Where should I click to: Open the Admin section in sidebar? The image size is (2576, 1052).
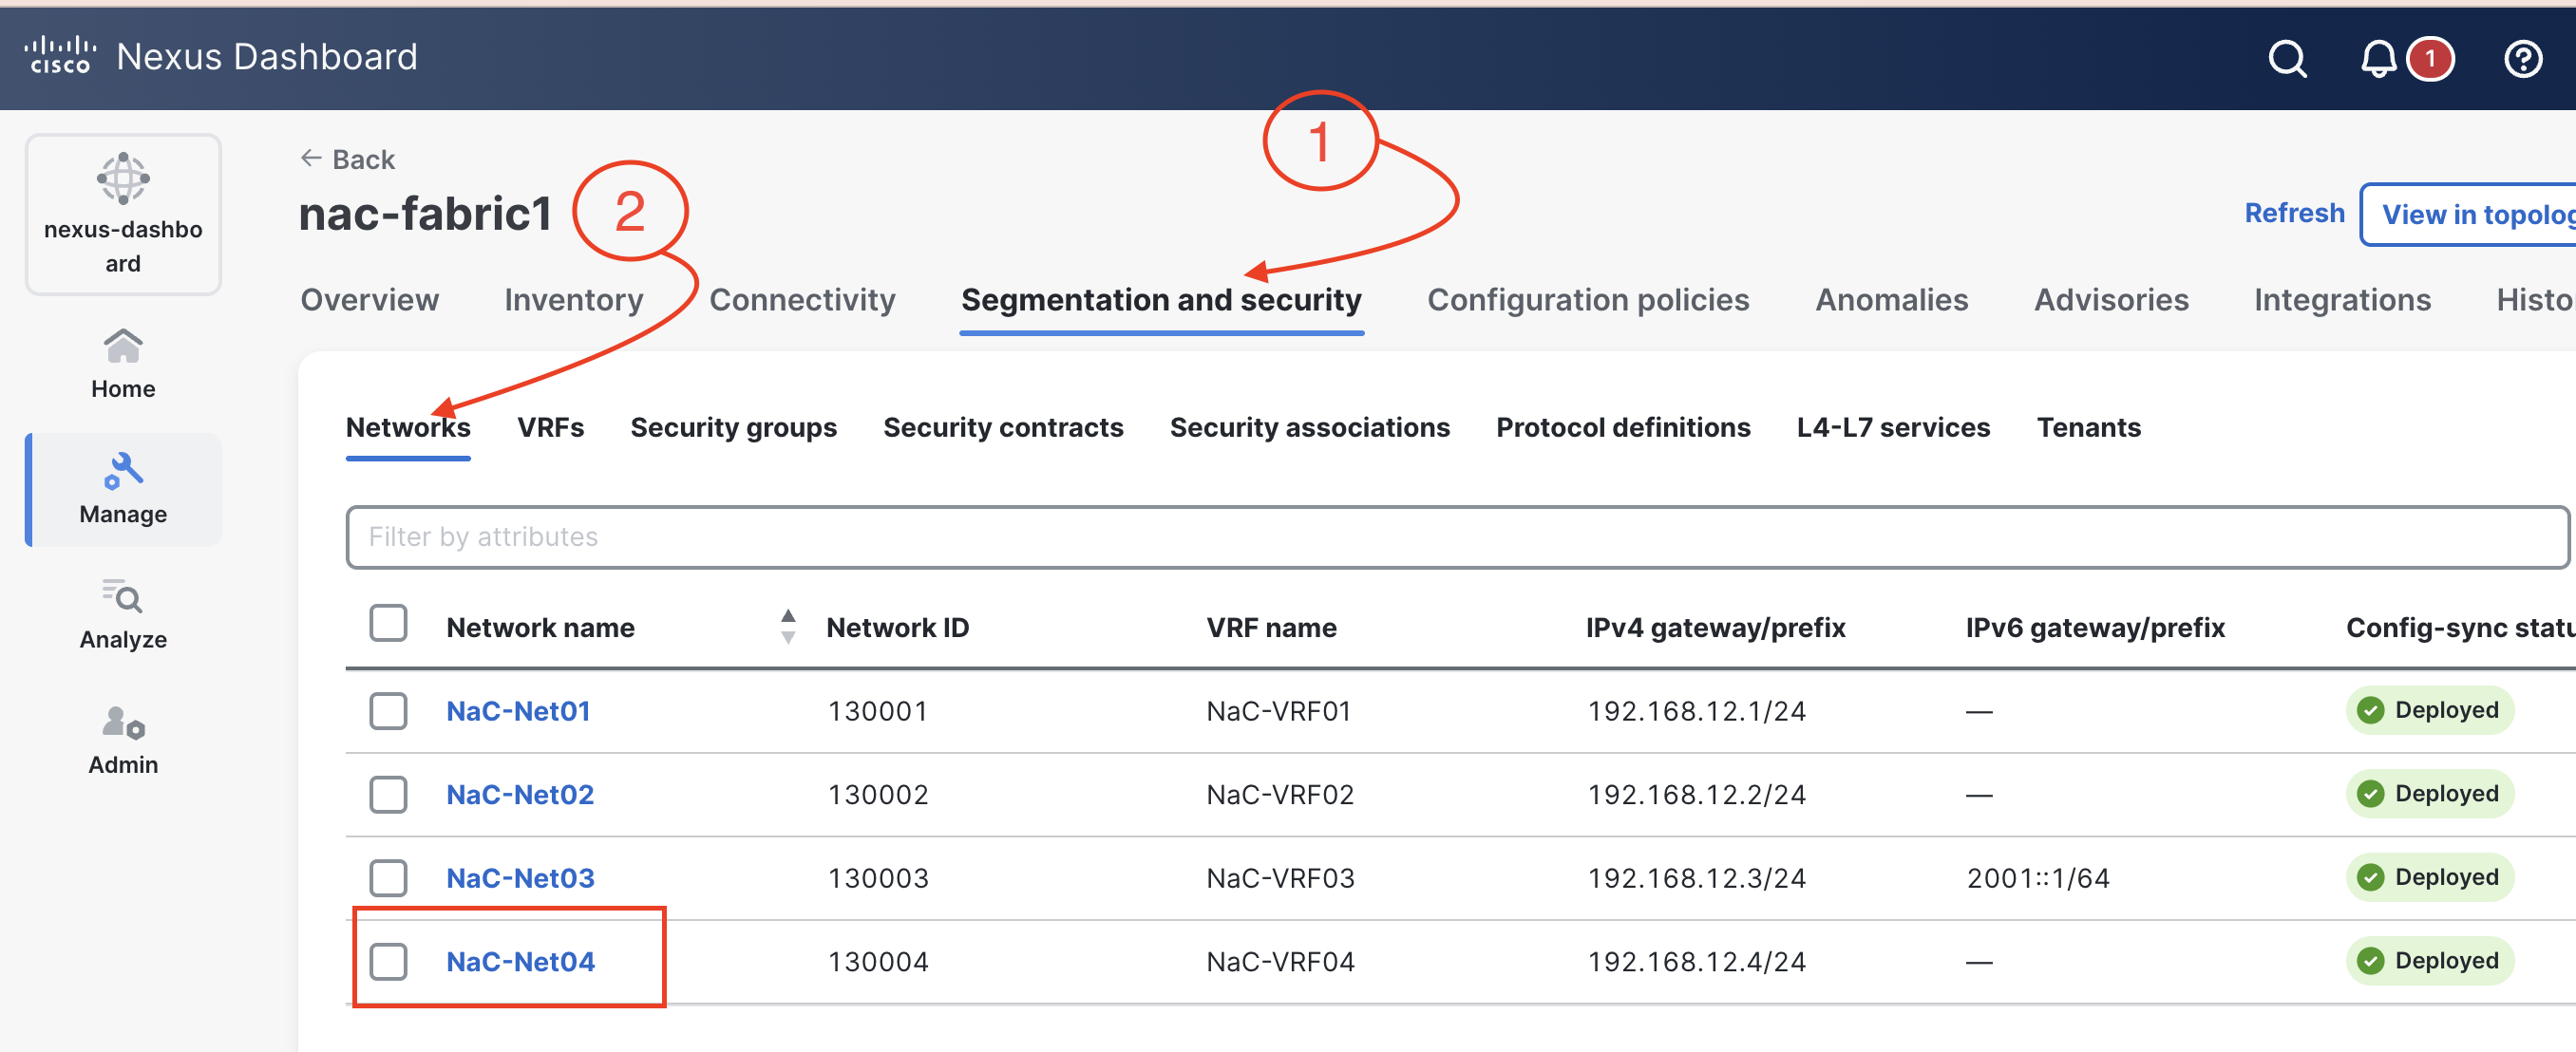point(123,740)
